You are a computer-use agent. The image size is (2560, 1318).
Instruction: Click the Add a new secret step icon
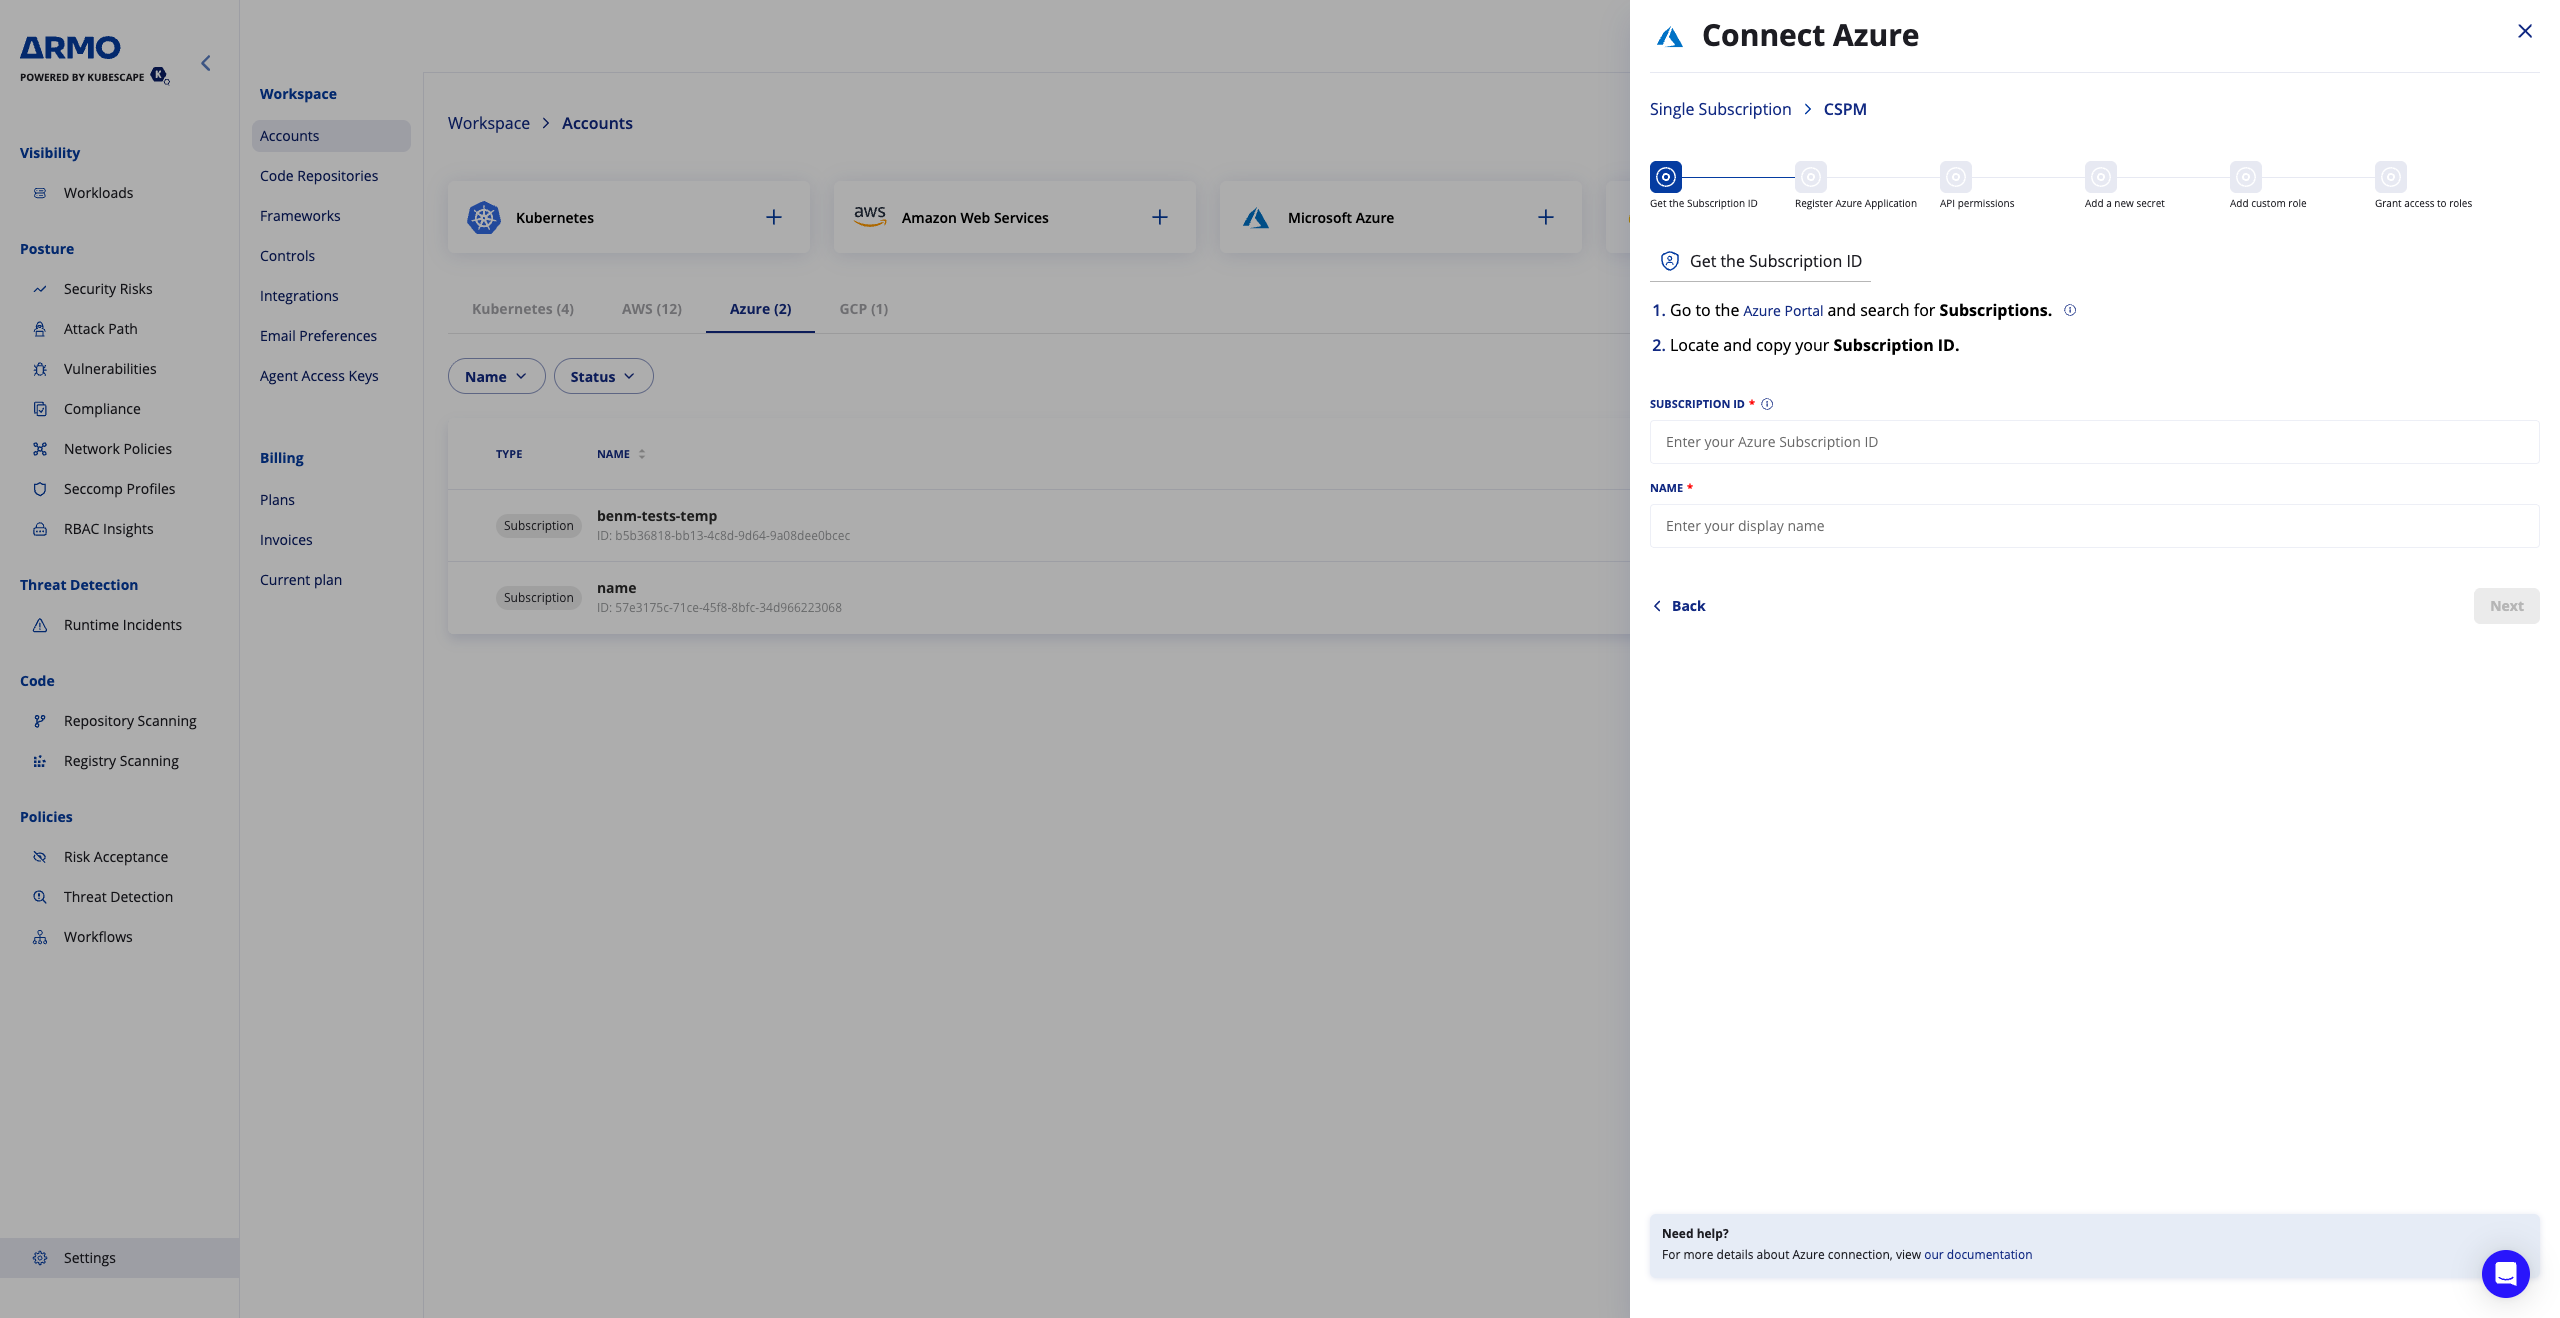click(2100, 177)
